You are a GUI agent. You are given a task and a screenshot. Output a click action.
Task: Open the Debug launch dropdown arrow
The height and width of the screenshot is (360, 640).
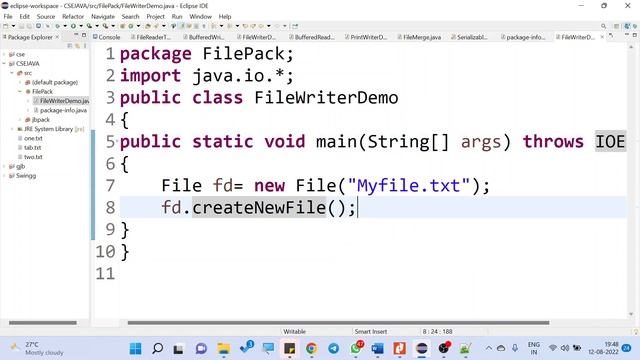[65, 26]
